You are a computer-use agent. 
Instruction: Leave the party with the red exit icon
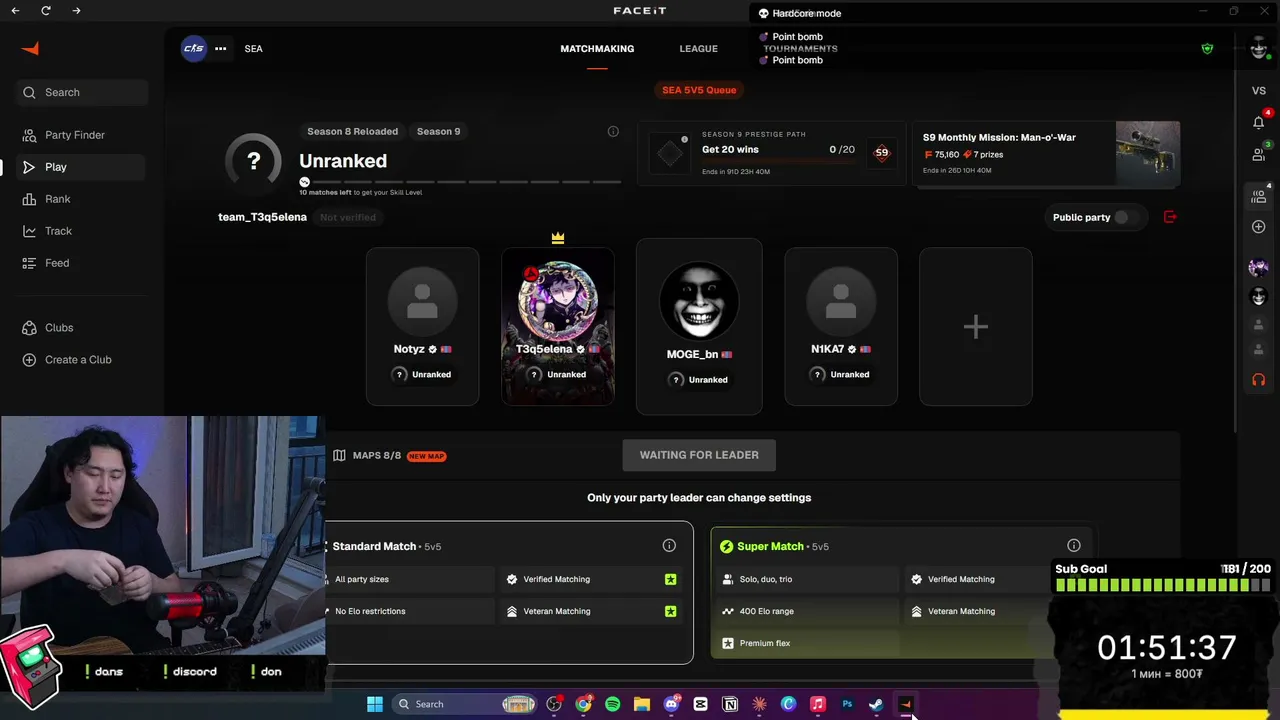pos(1170,217)
